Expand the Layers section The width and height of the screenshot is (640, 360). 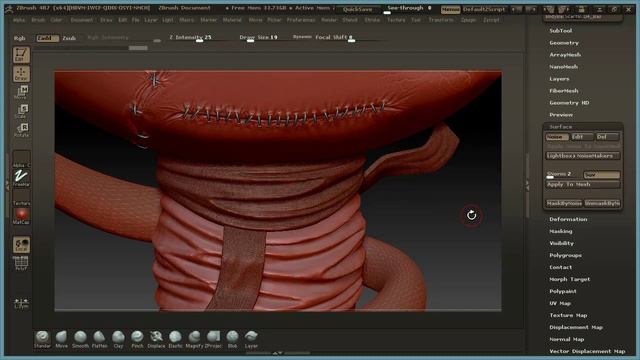tap(559, 79)
